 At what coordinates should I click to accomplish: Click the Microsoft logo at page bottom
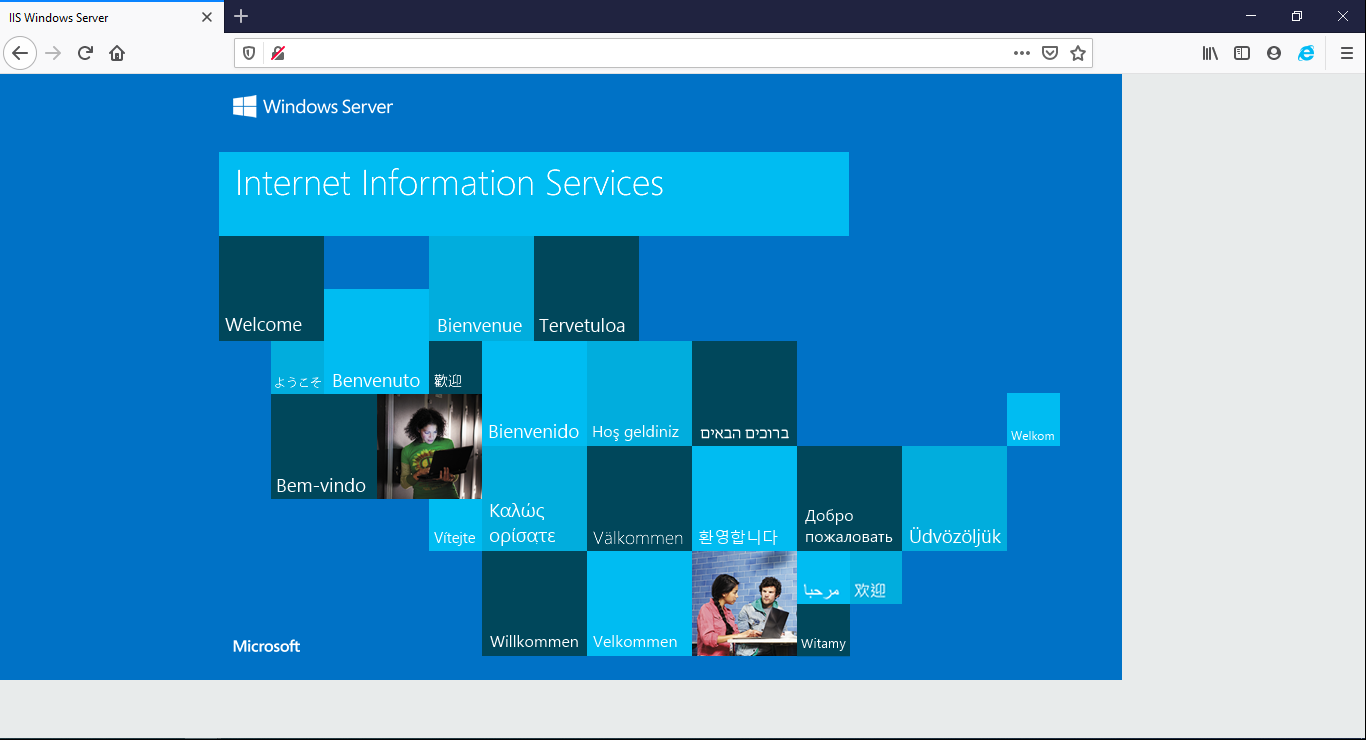click(266, 646)
